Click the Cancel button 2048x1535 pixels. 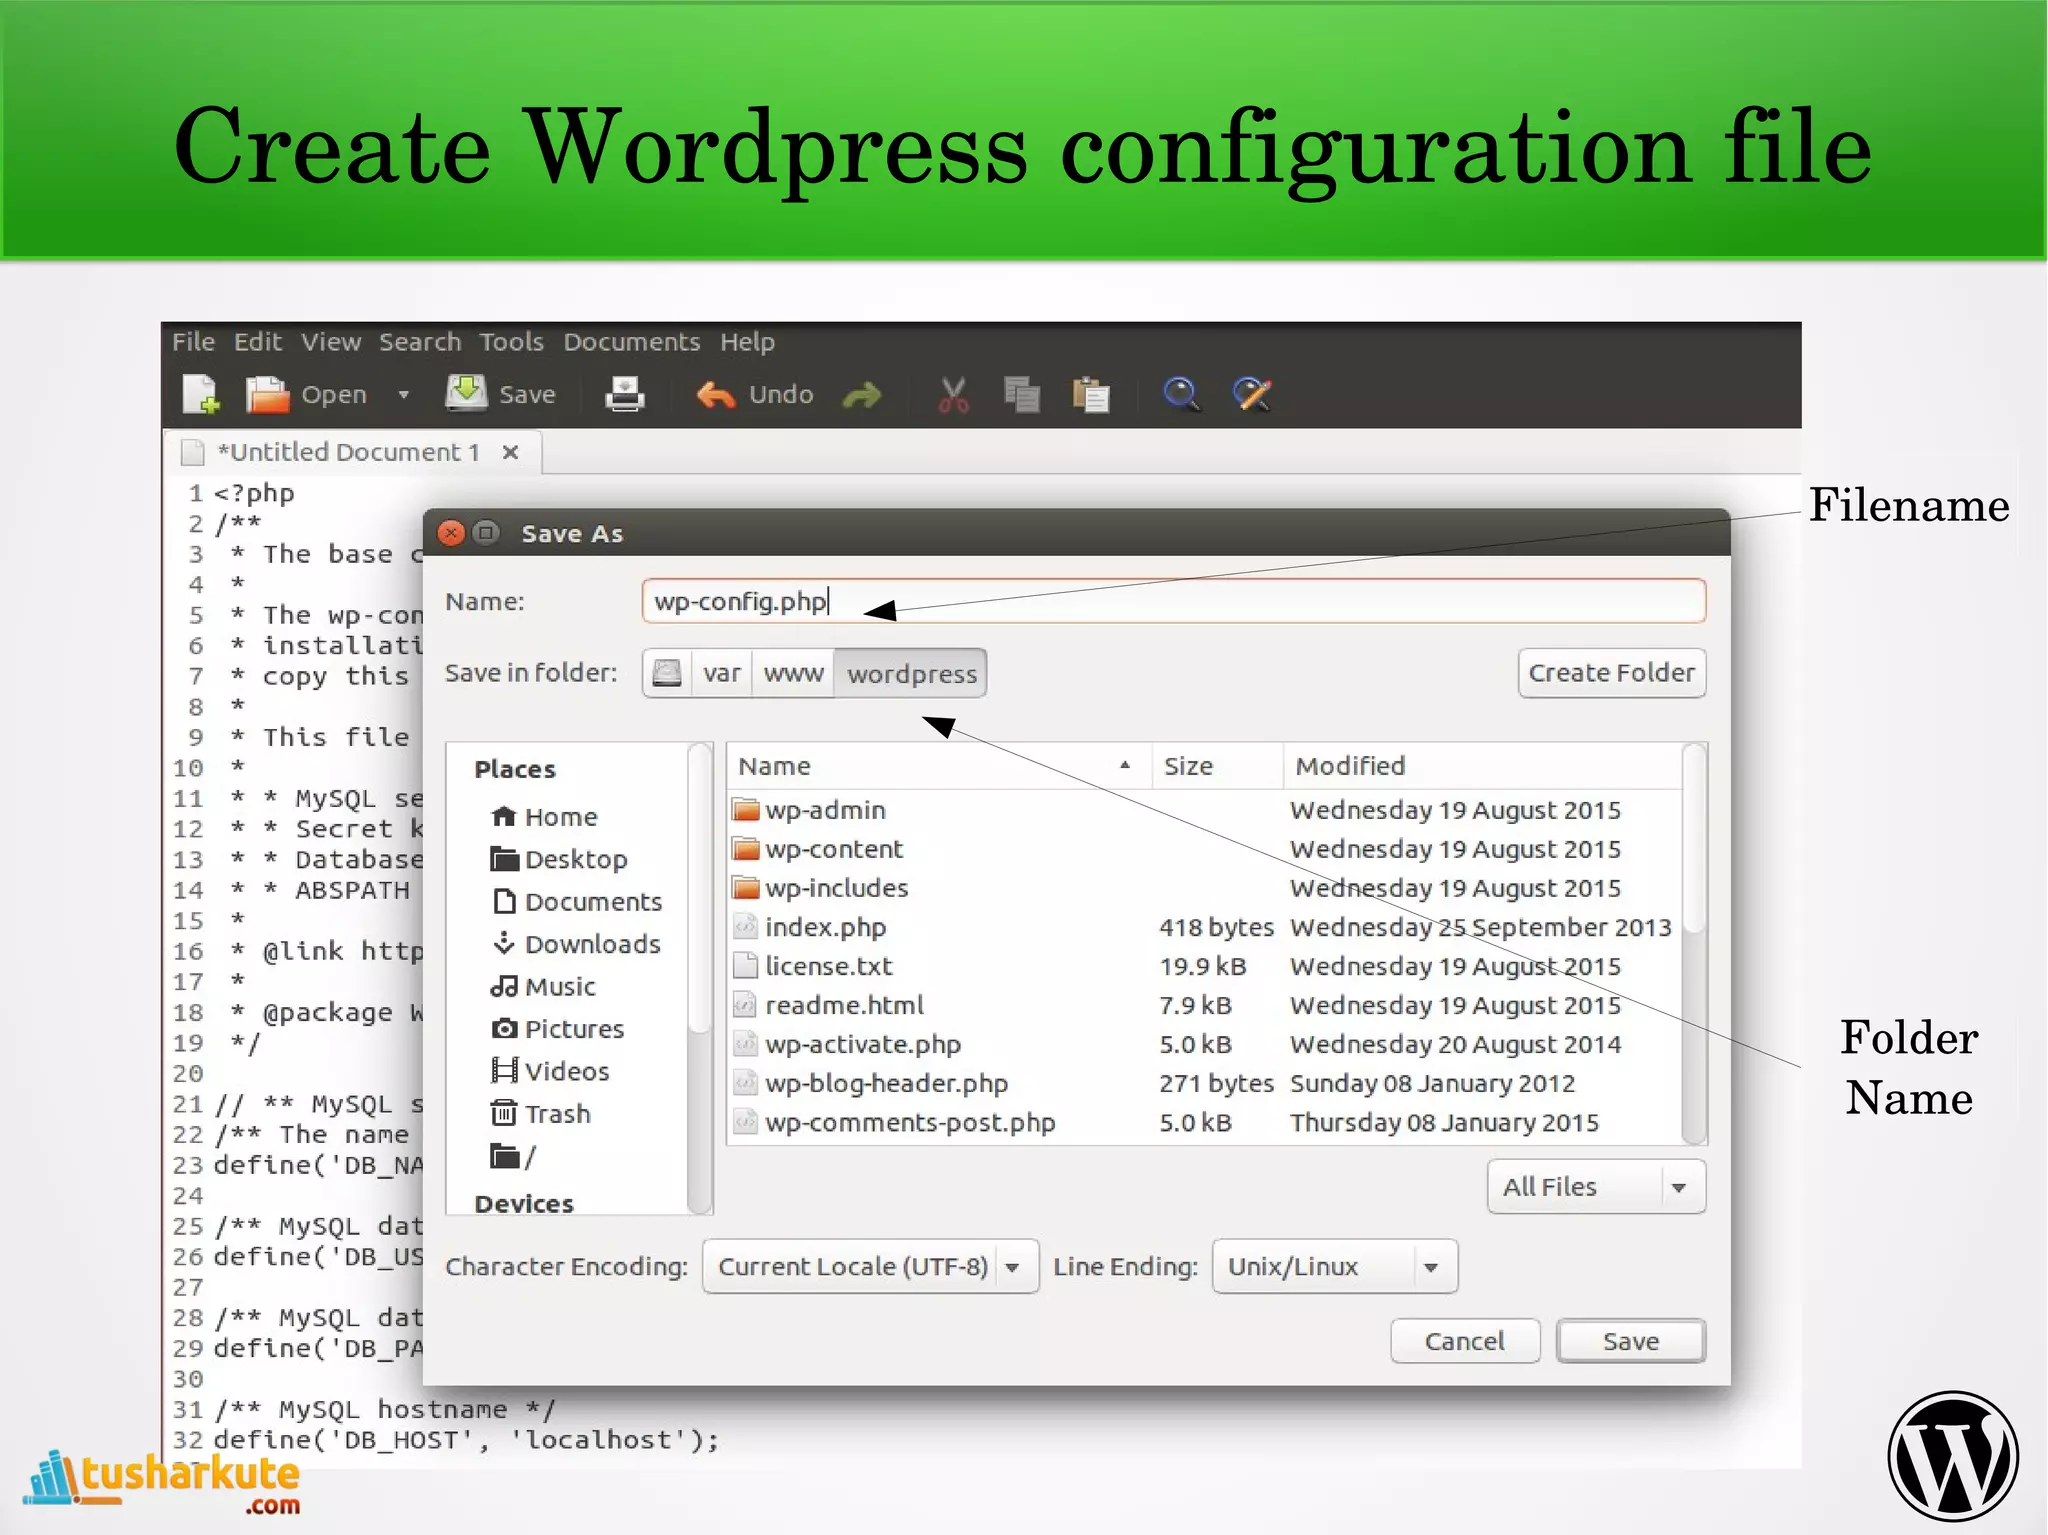click(x=1465, y=1341)
